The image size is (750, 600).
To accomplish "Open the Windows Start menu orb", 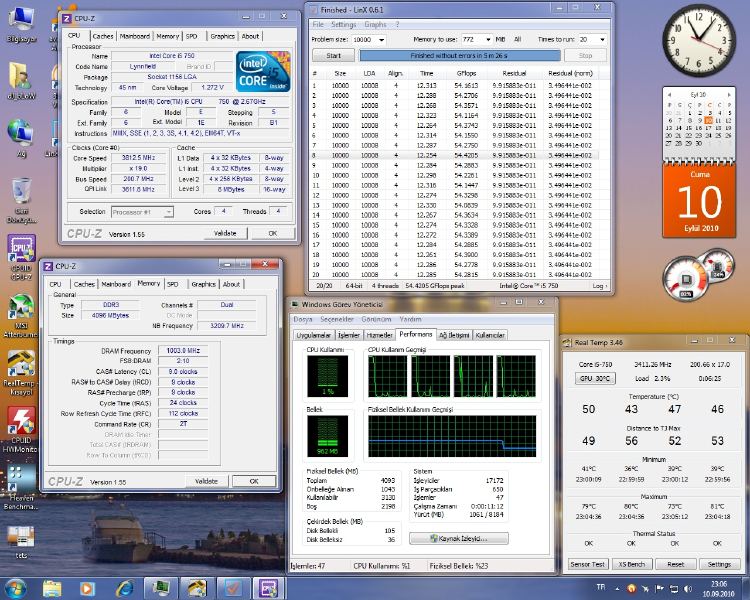I will click(x=16, y=588).
